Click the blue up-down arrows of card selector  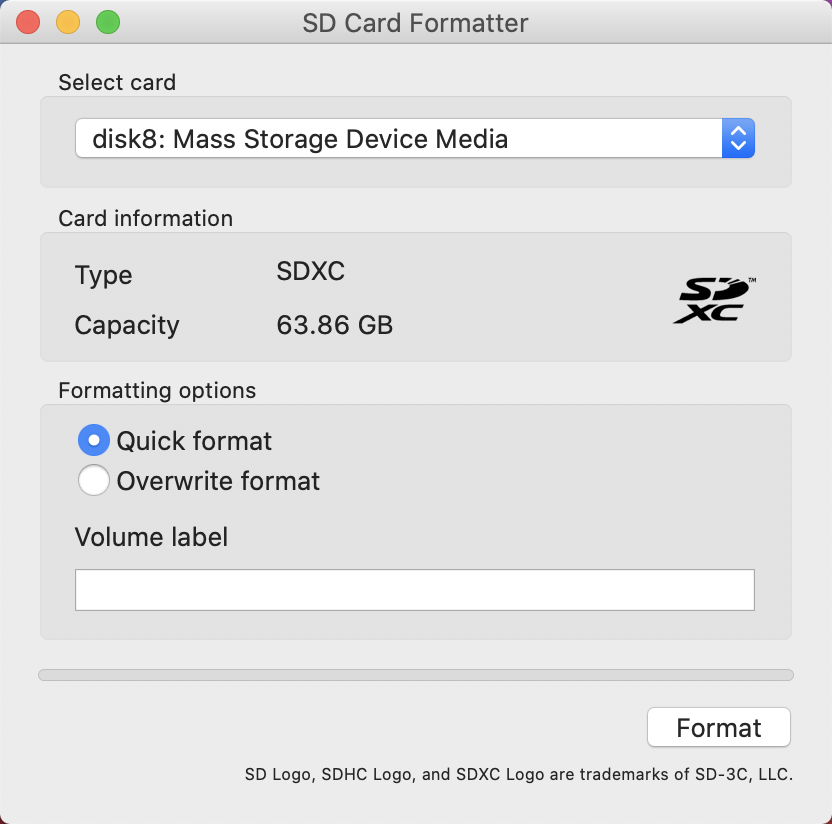(738, 138)
